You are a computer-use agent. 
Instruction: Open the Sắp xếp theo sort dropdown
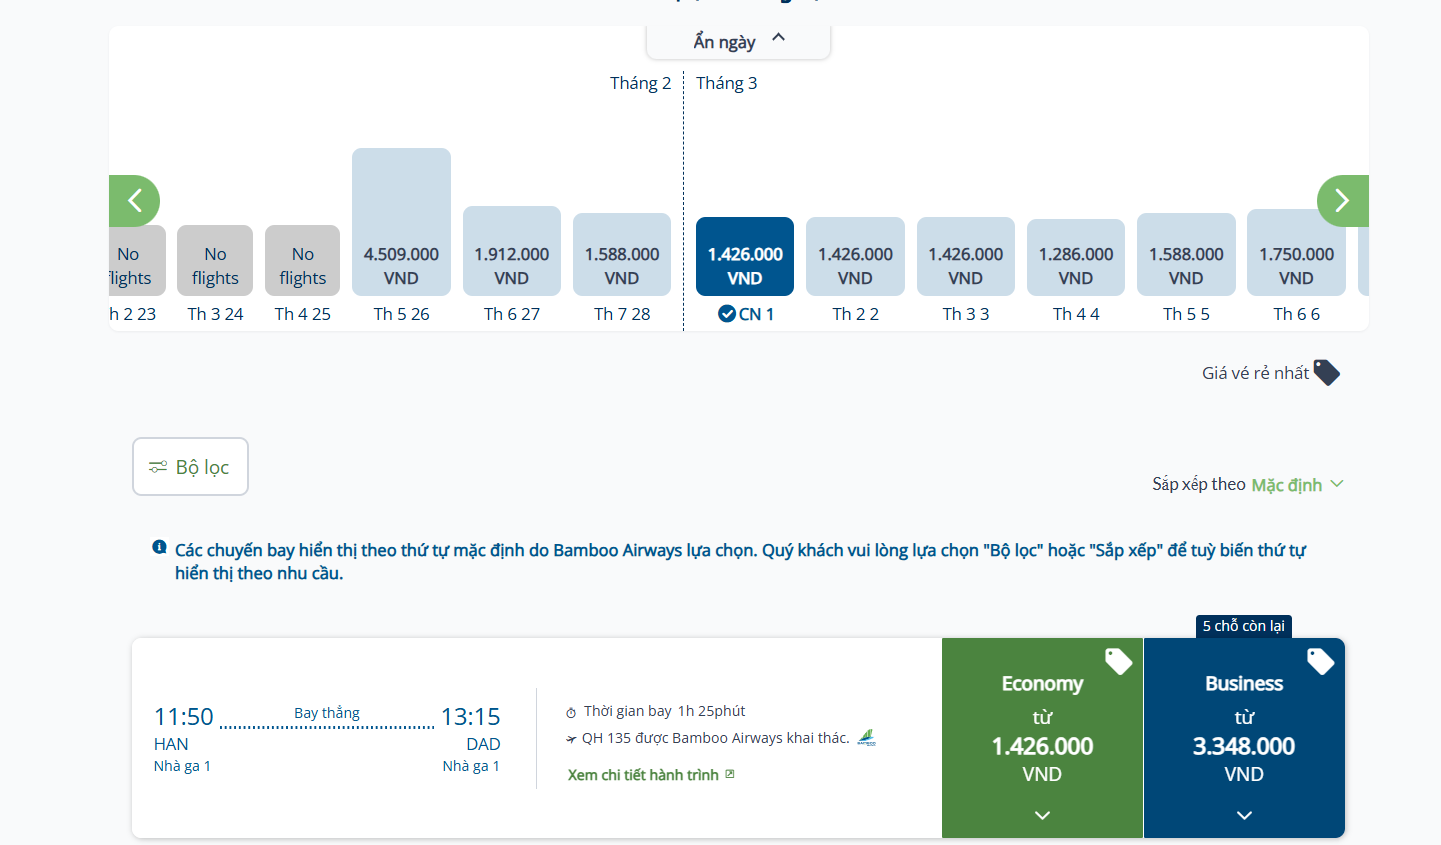pyautogui.click(x=1296, y=485)
